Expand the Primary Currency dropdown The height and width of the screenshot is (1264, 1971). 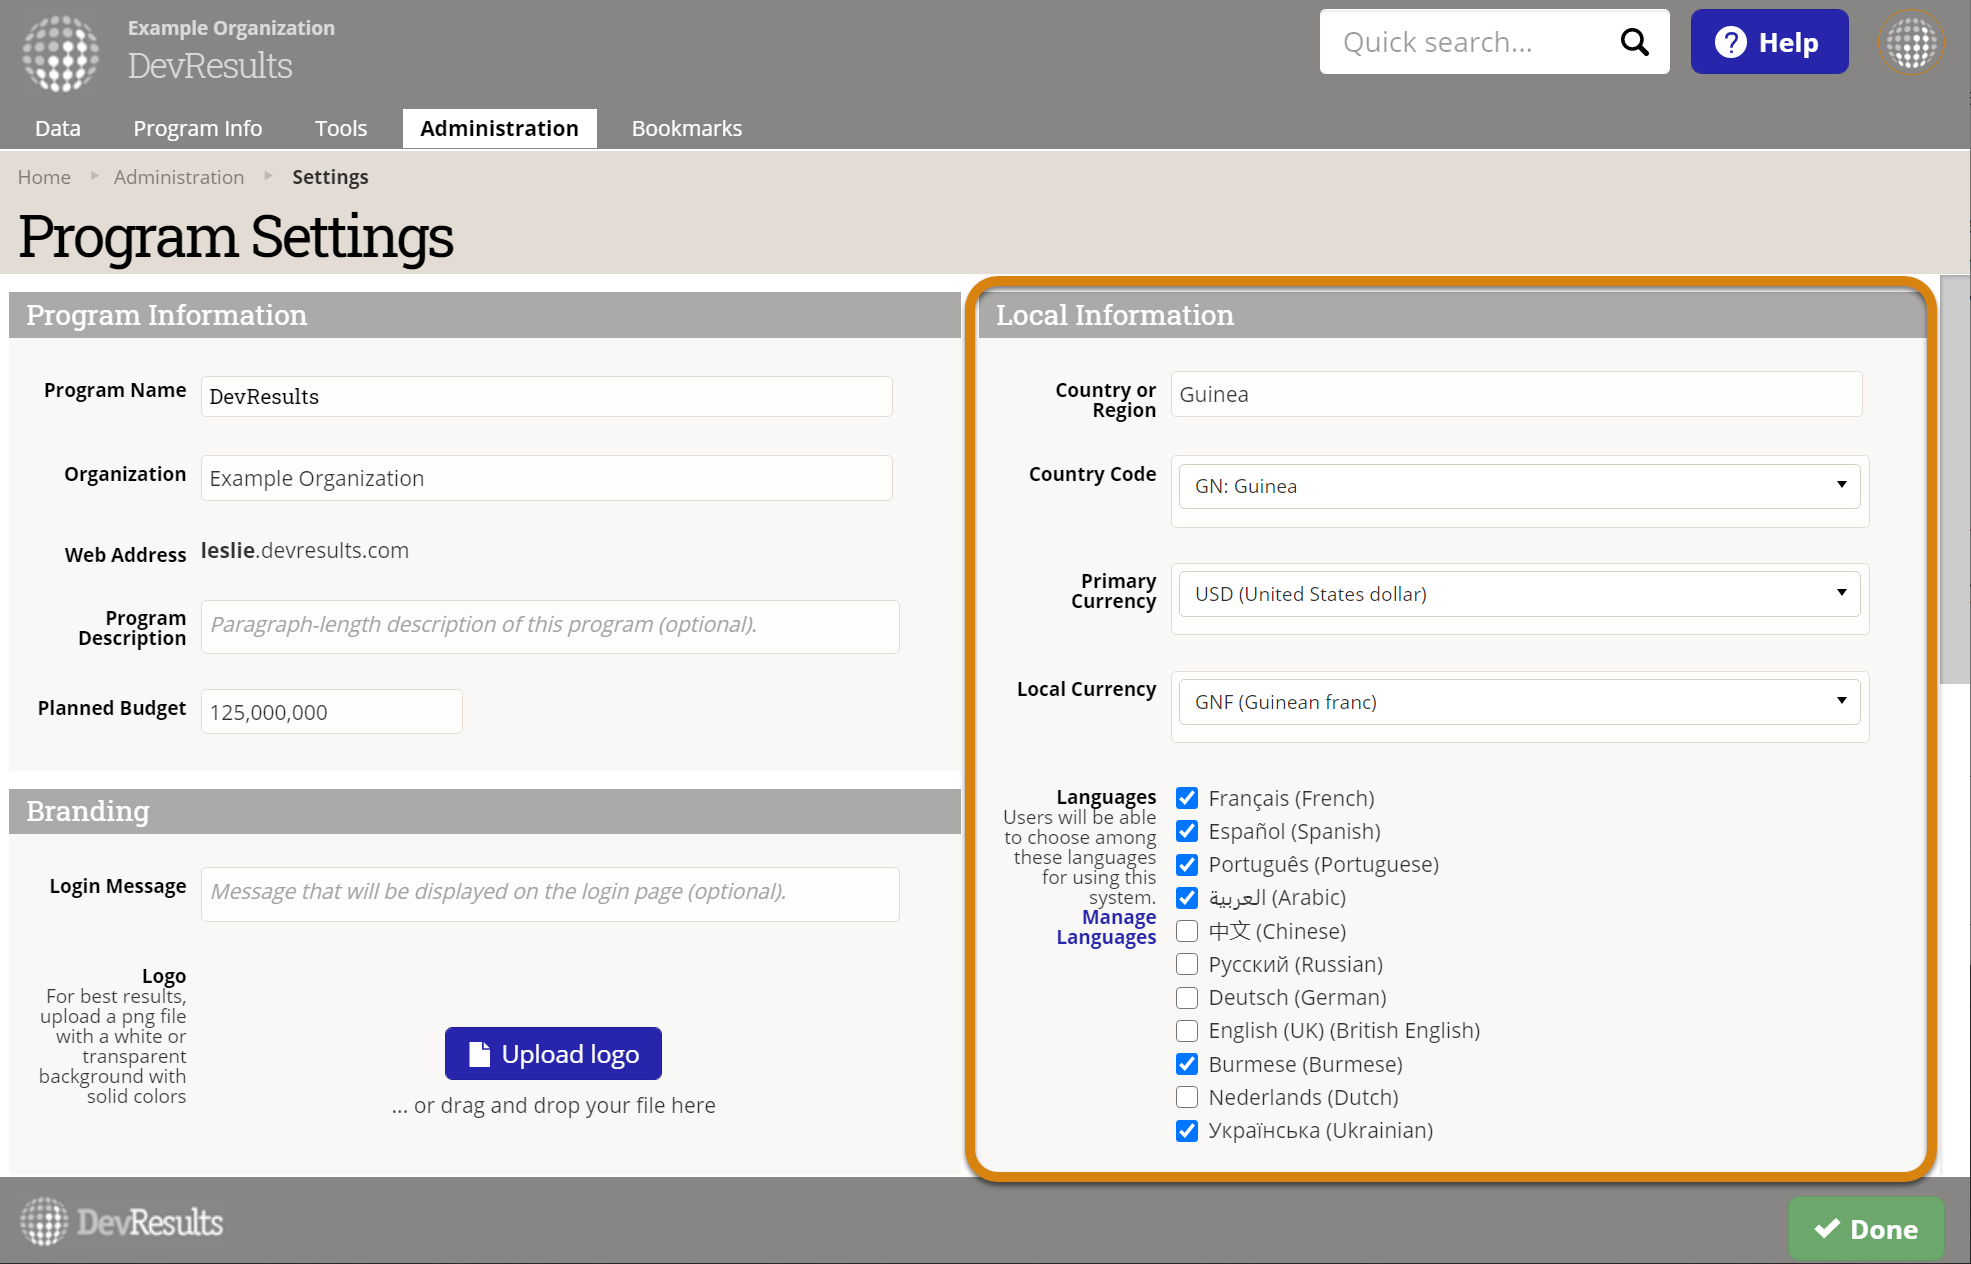pos(1518,594)
